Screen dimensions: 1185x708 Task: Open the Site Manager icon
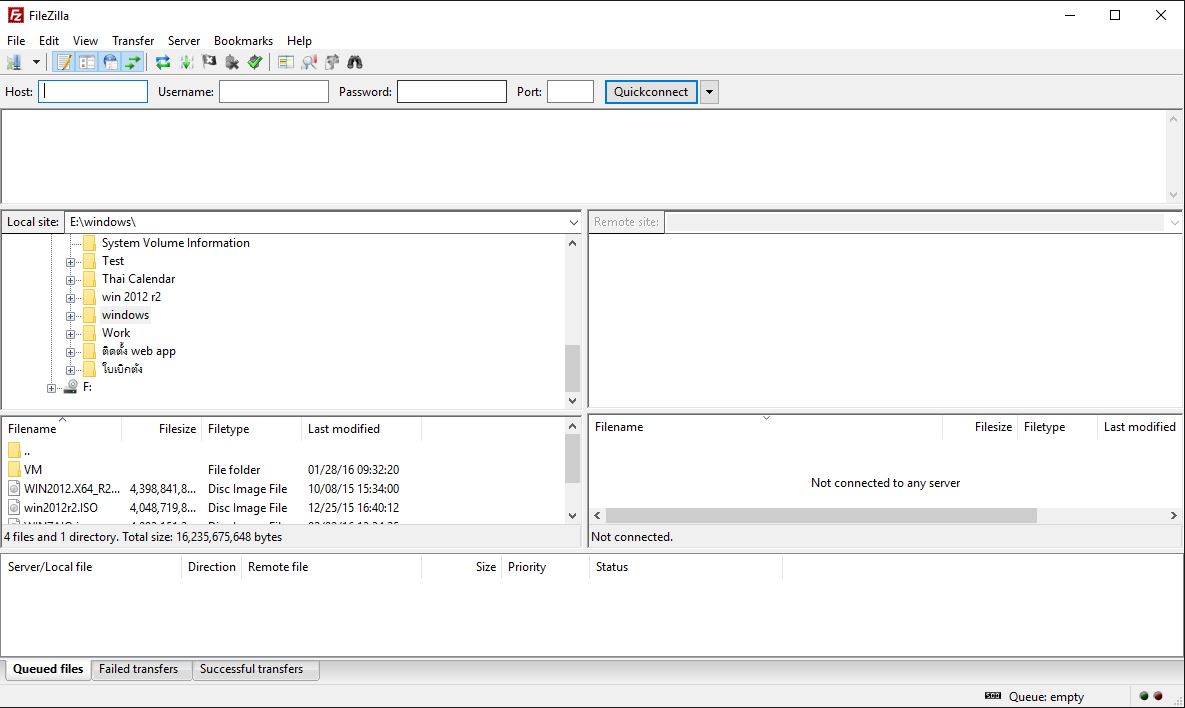coord(14,62)
